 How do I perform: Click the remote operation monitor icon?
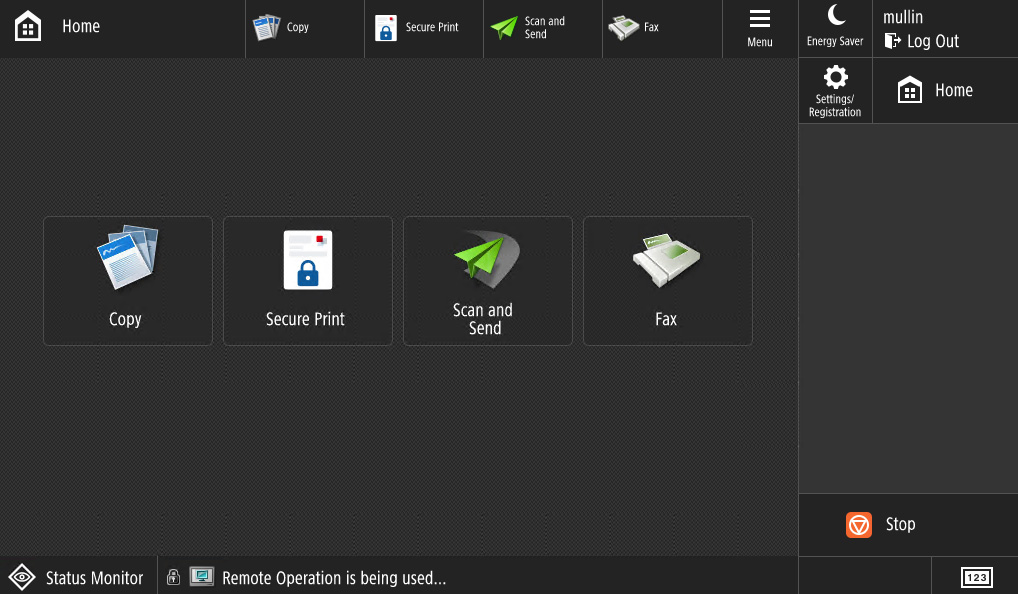[202, 576]
